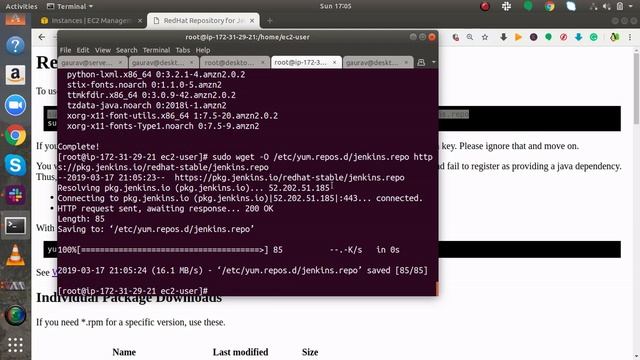Click the new terminal tab icon

tap(421, 62)
